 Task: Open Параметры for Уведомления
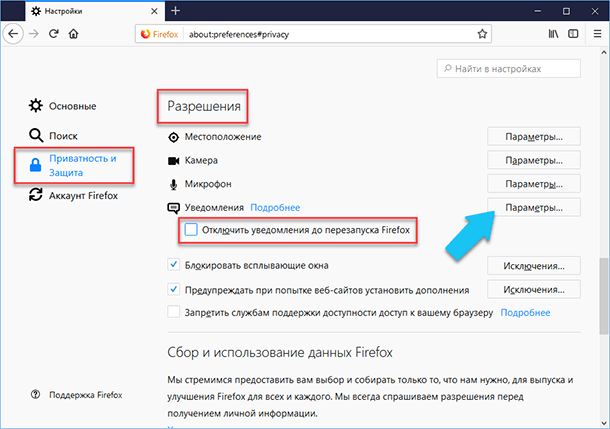click(534, 208)
